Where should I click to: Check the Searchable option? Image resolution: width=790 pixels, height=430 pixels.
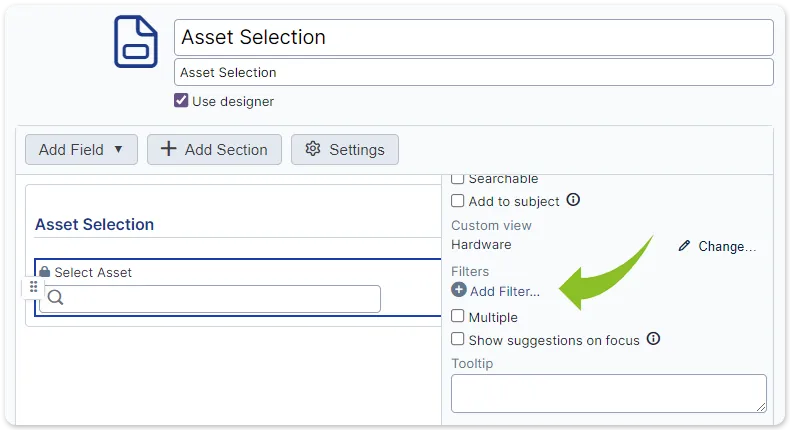click(457, 178)
